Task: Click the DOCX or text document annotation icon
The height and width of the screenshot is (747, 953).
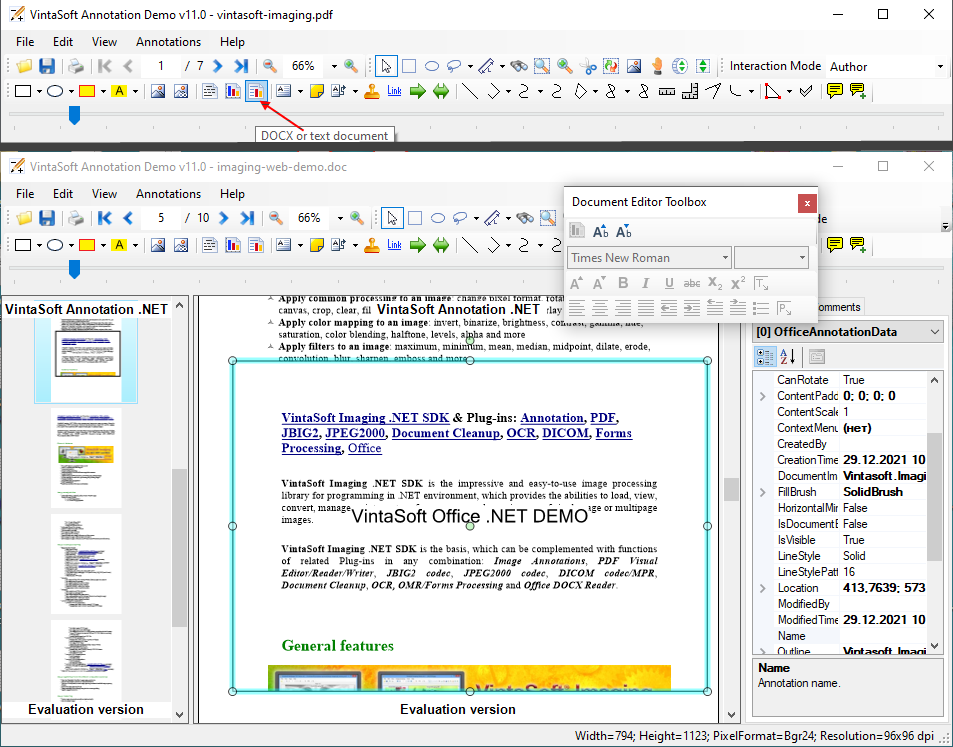Action: (x=257, y=92)
